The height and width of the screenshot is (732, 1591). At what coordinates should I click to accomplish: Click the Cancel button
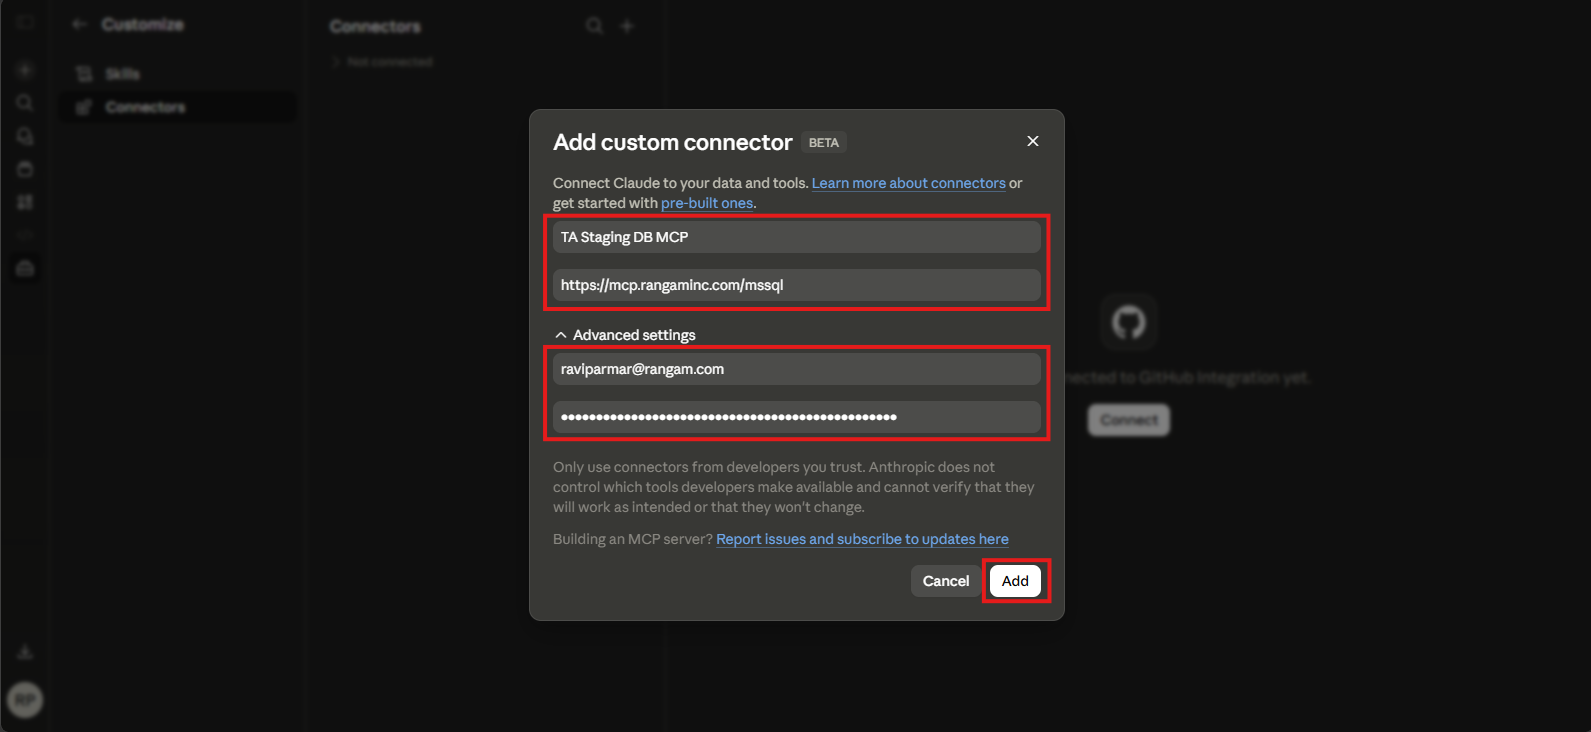(946, 581)
